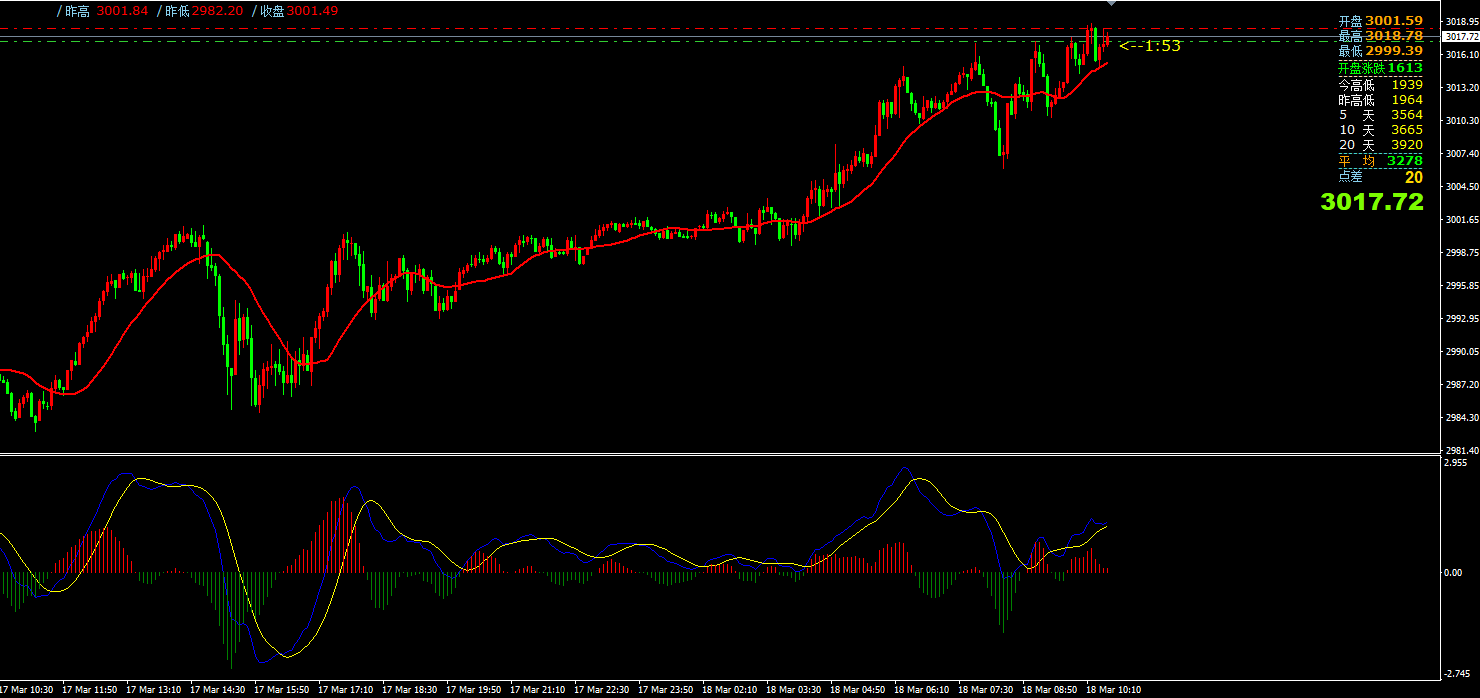Select the 最高 3018.78 high price label
The image size is (1480, 698).
pyautogui.click(x=1380, y=35)
